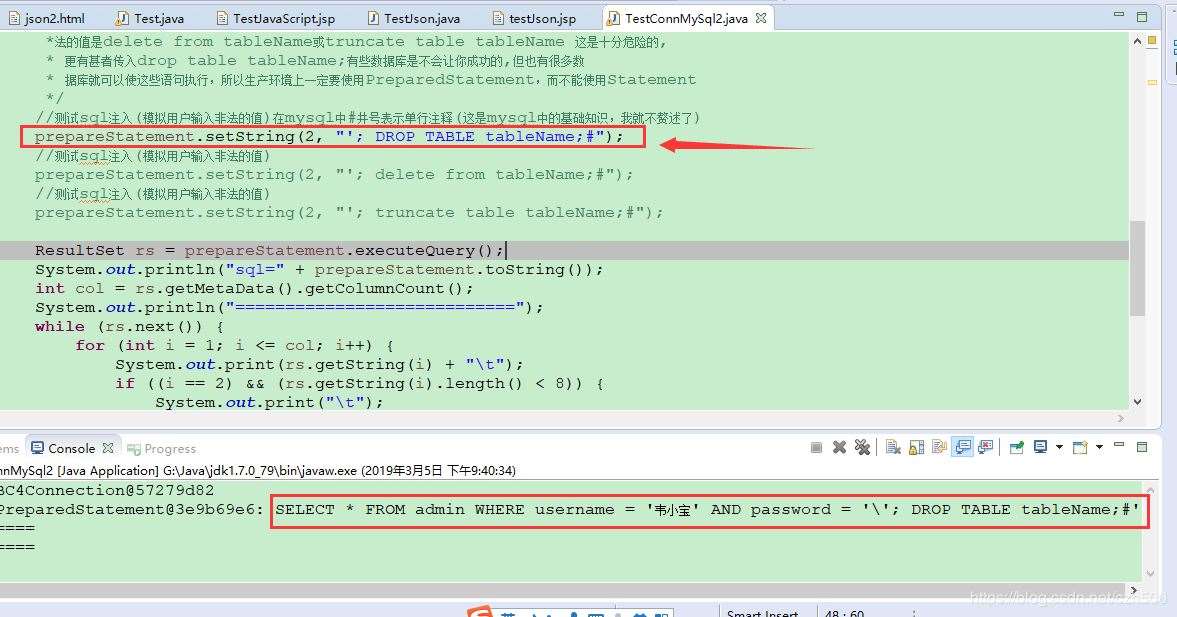
Task: Select Show Console When Standard Error Changes
Action: (984, 447)
